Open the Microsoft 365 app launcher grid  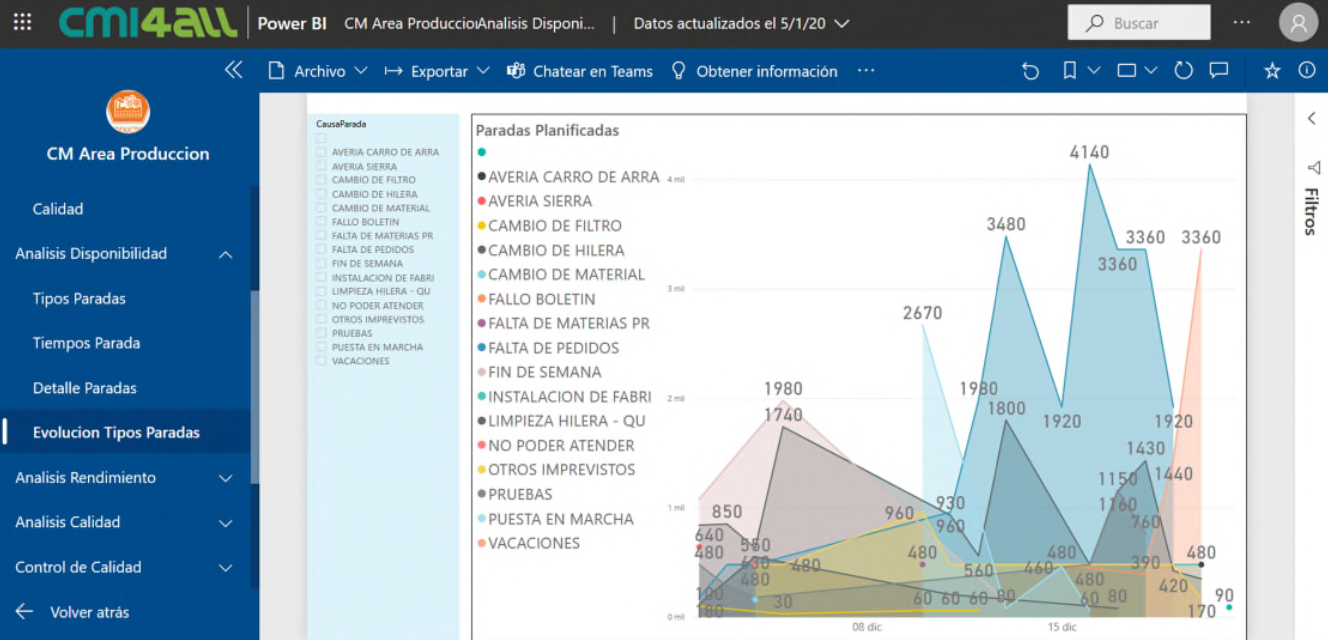click(x=22, y=22)
